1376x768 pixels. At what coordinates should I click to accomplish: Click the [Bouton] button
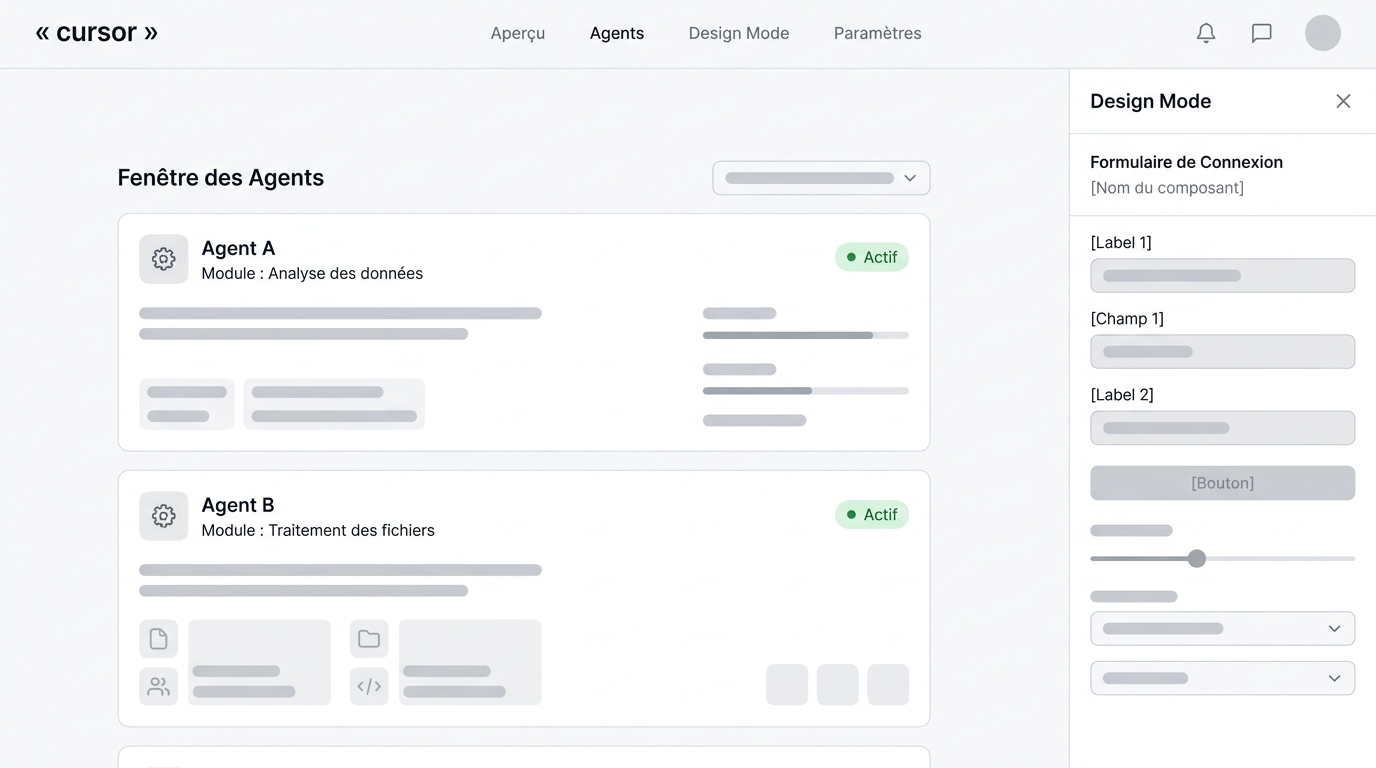1222,483
